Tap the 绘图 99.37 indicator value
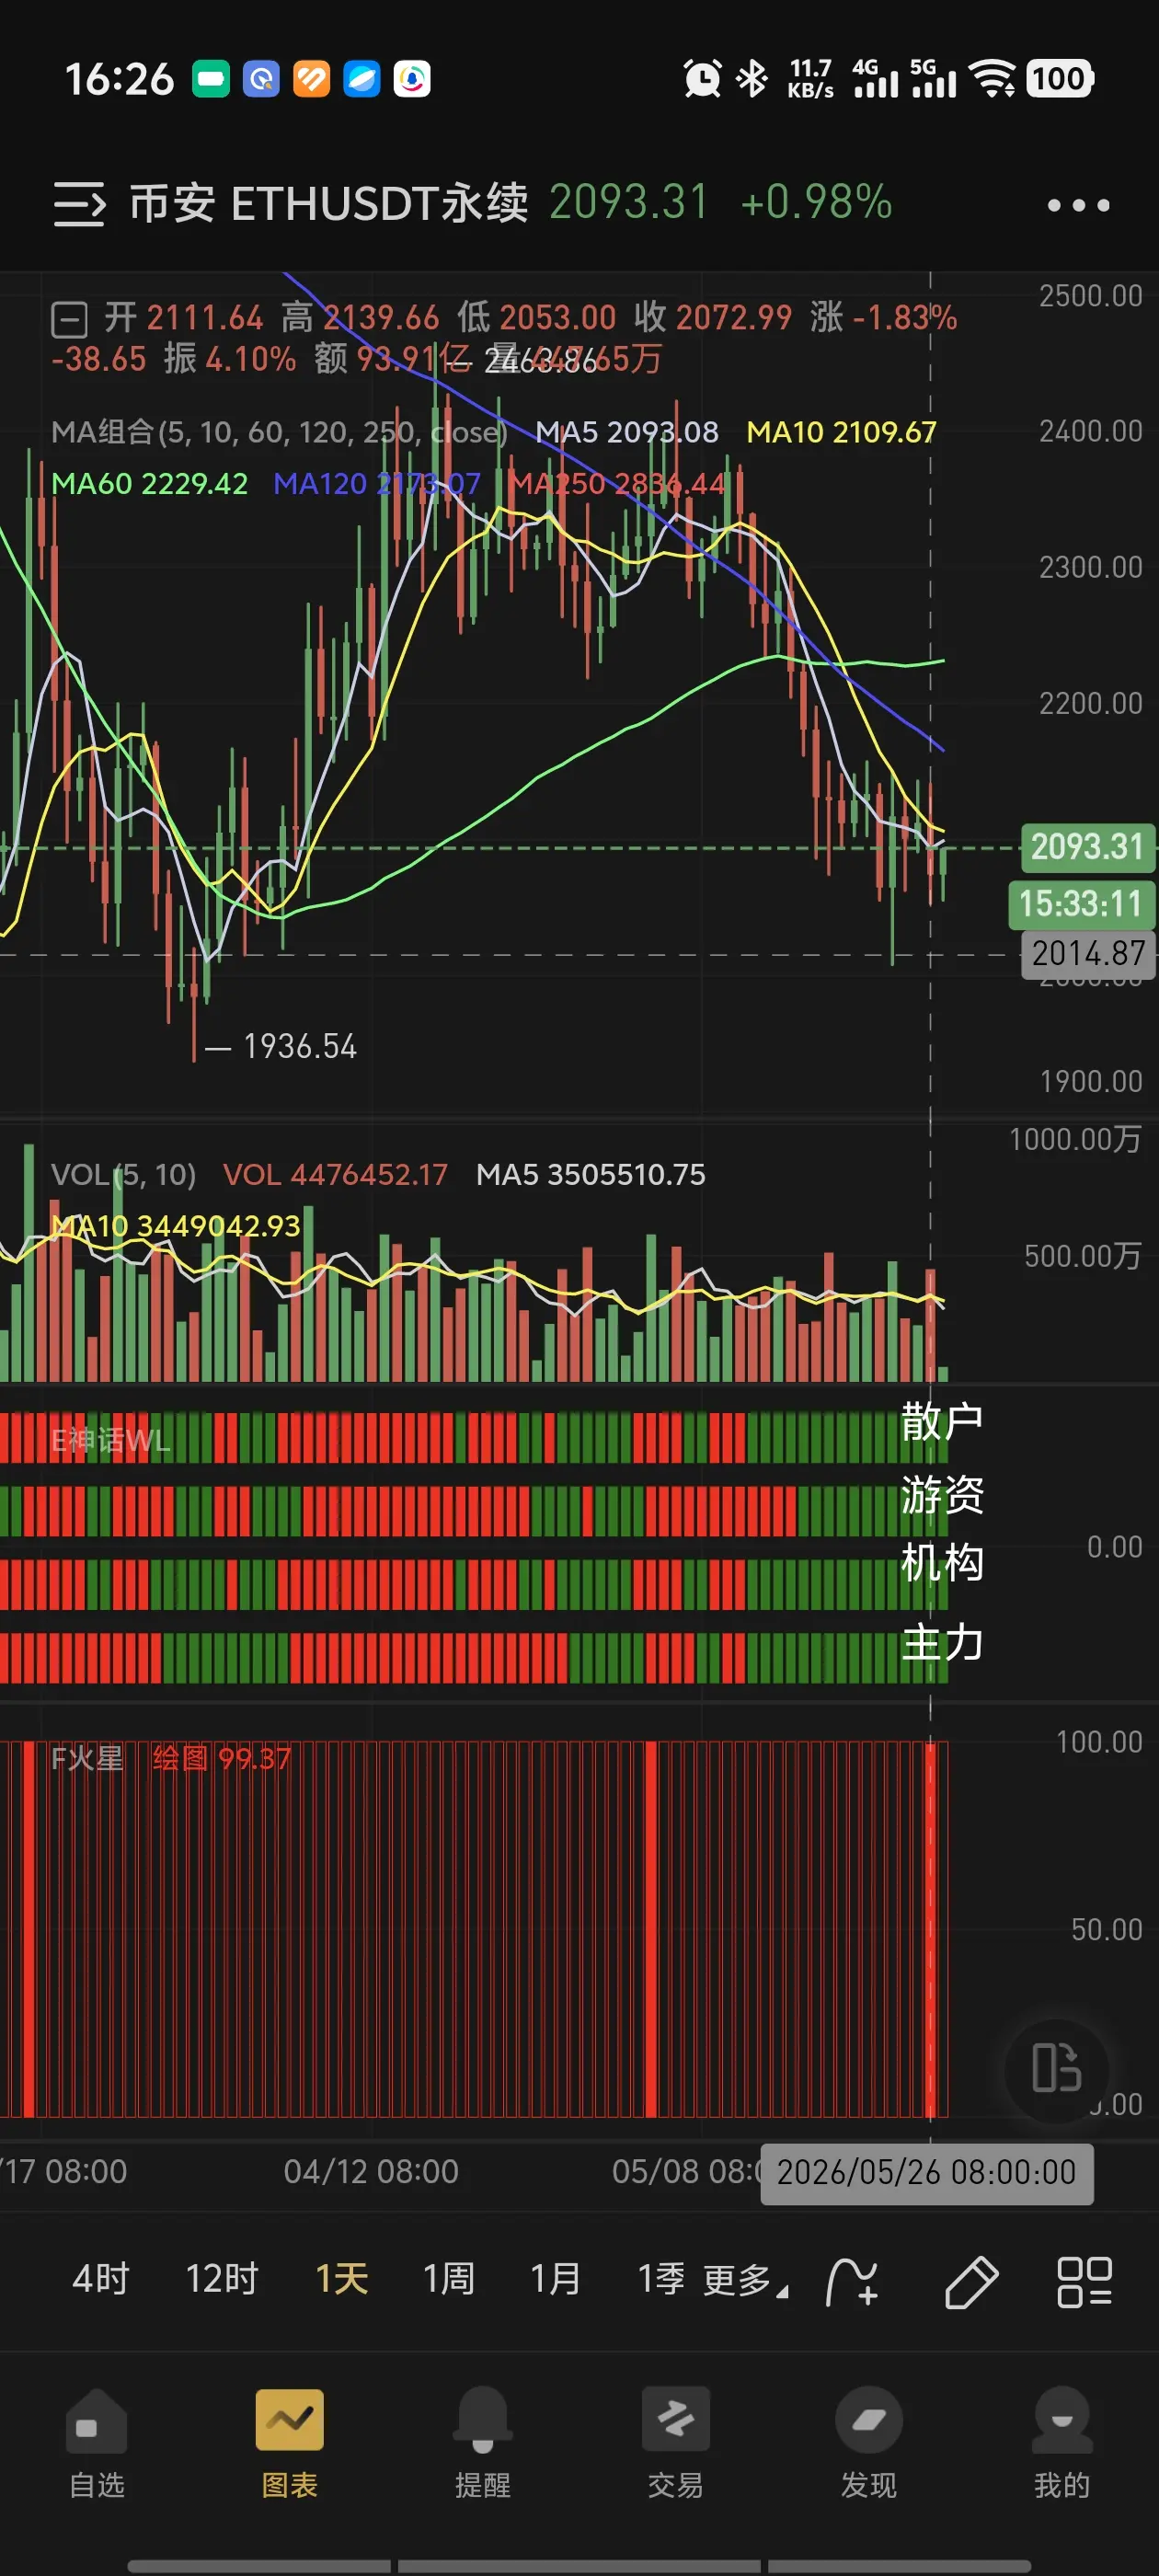 click(221, 1758)
